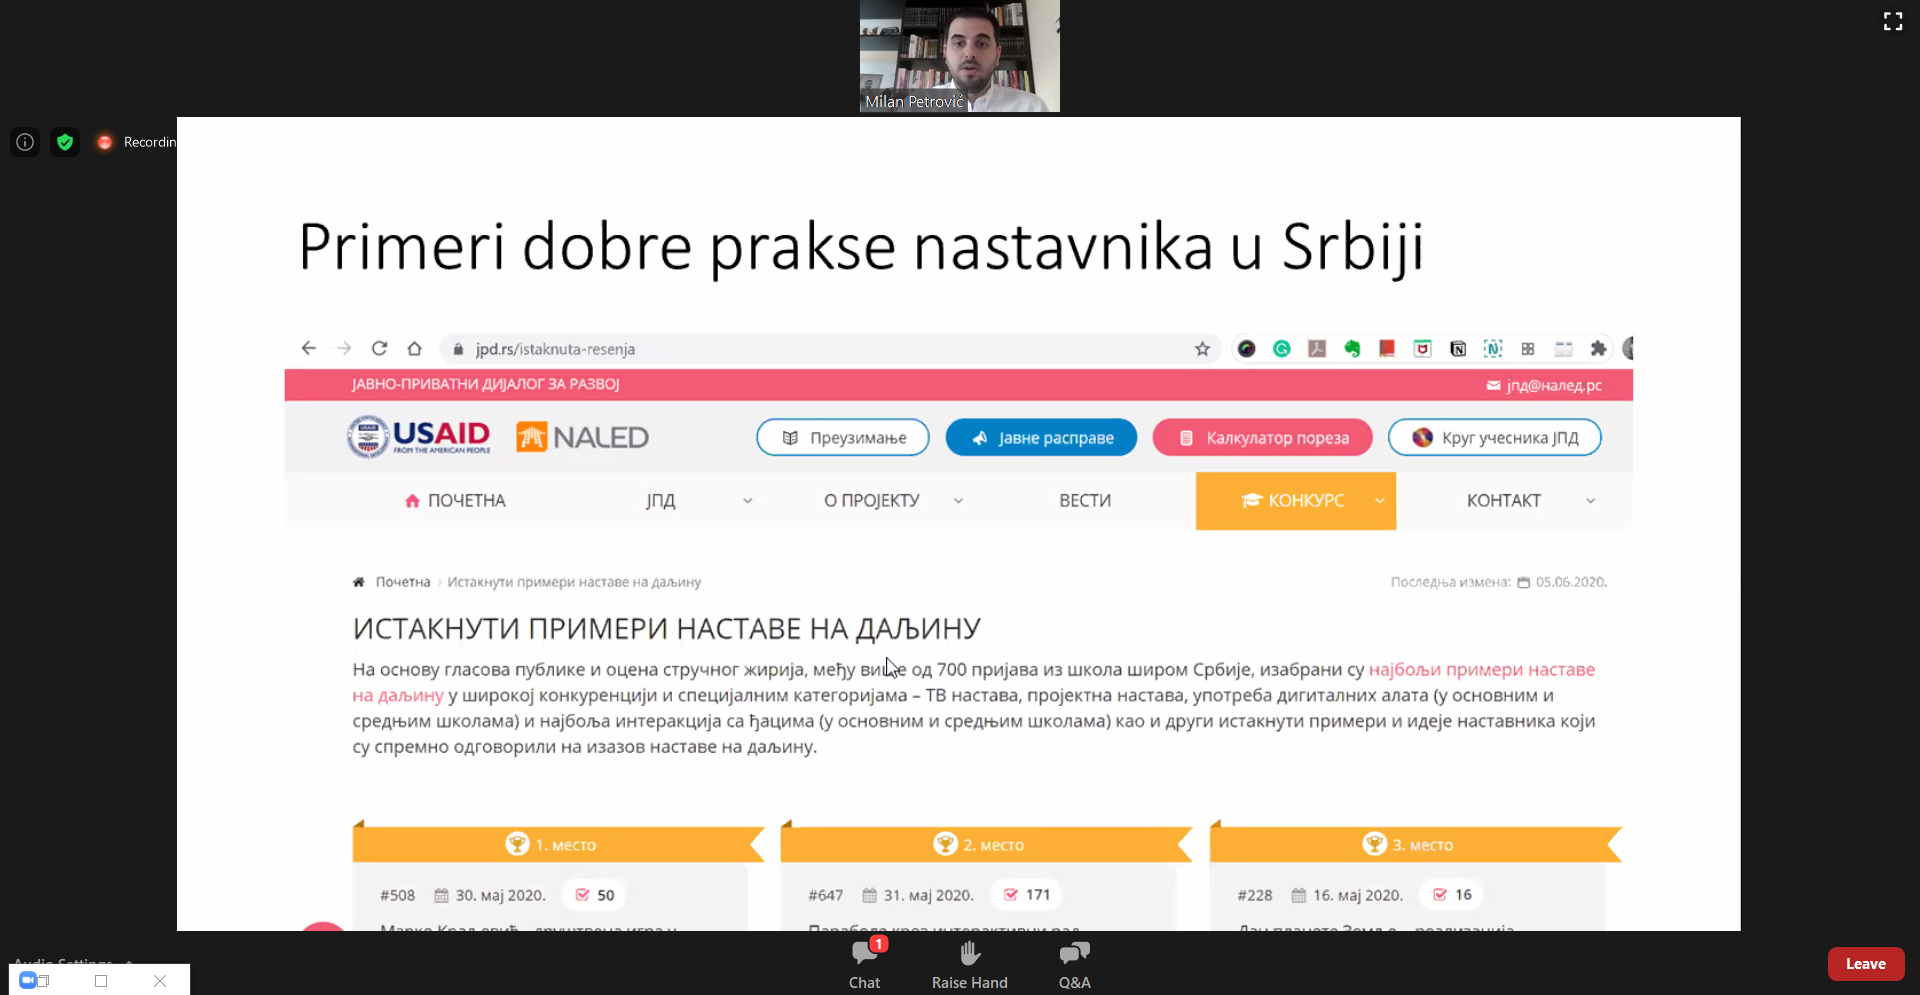Raise your hand in the meeting
The height and width of the screenshot is (995, 1920).
(968, 963)
